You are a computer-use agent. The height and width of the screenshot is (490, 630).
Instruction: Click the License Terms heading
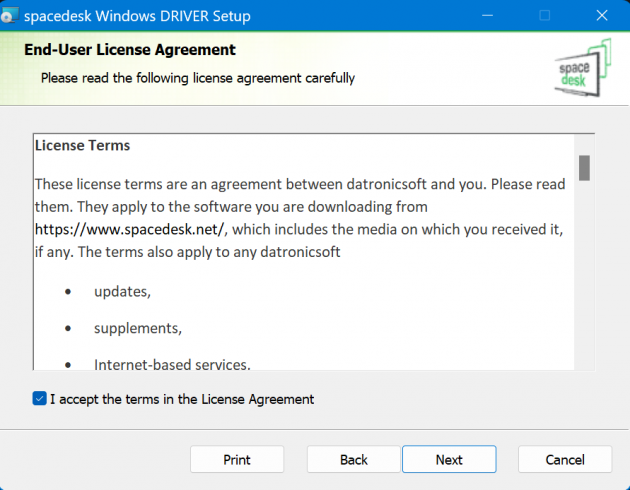[83, 145]
